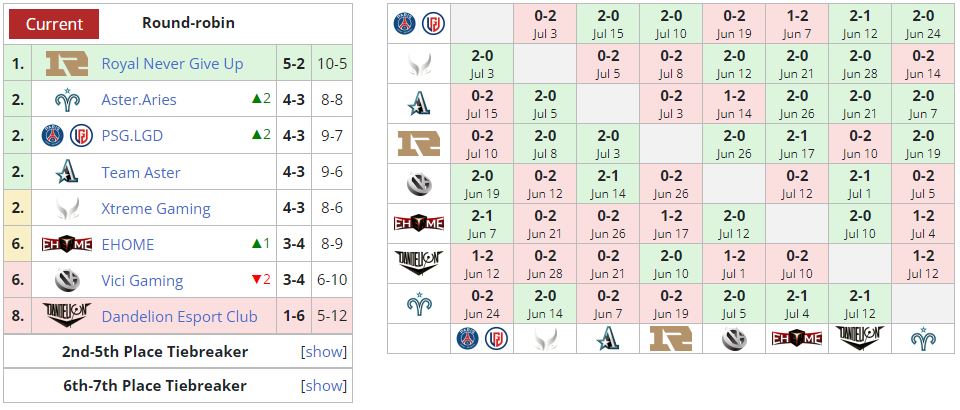Click the Vici Gaming logo in standings

[67, 280]
